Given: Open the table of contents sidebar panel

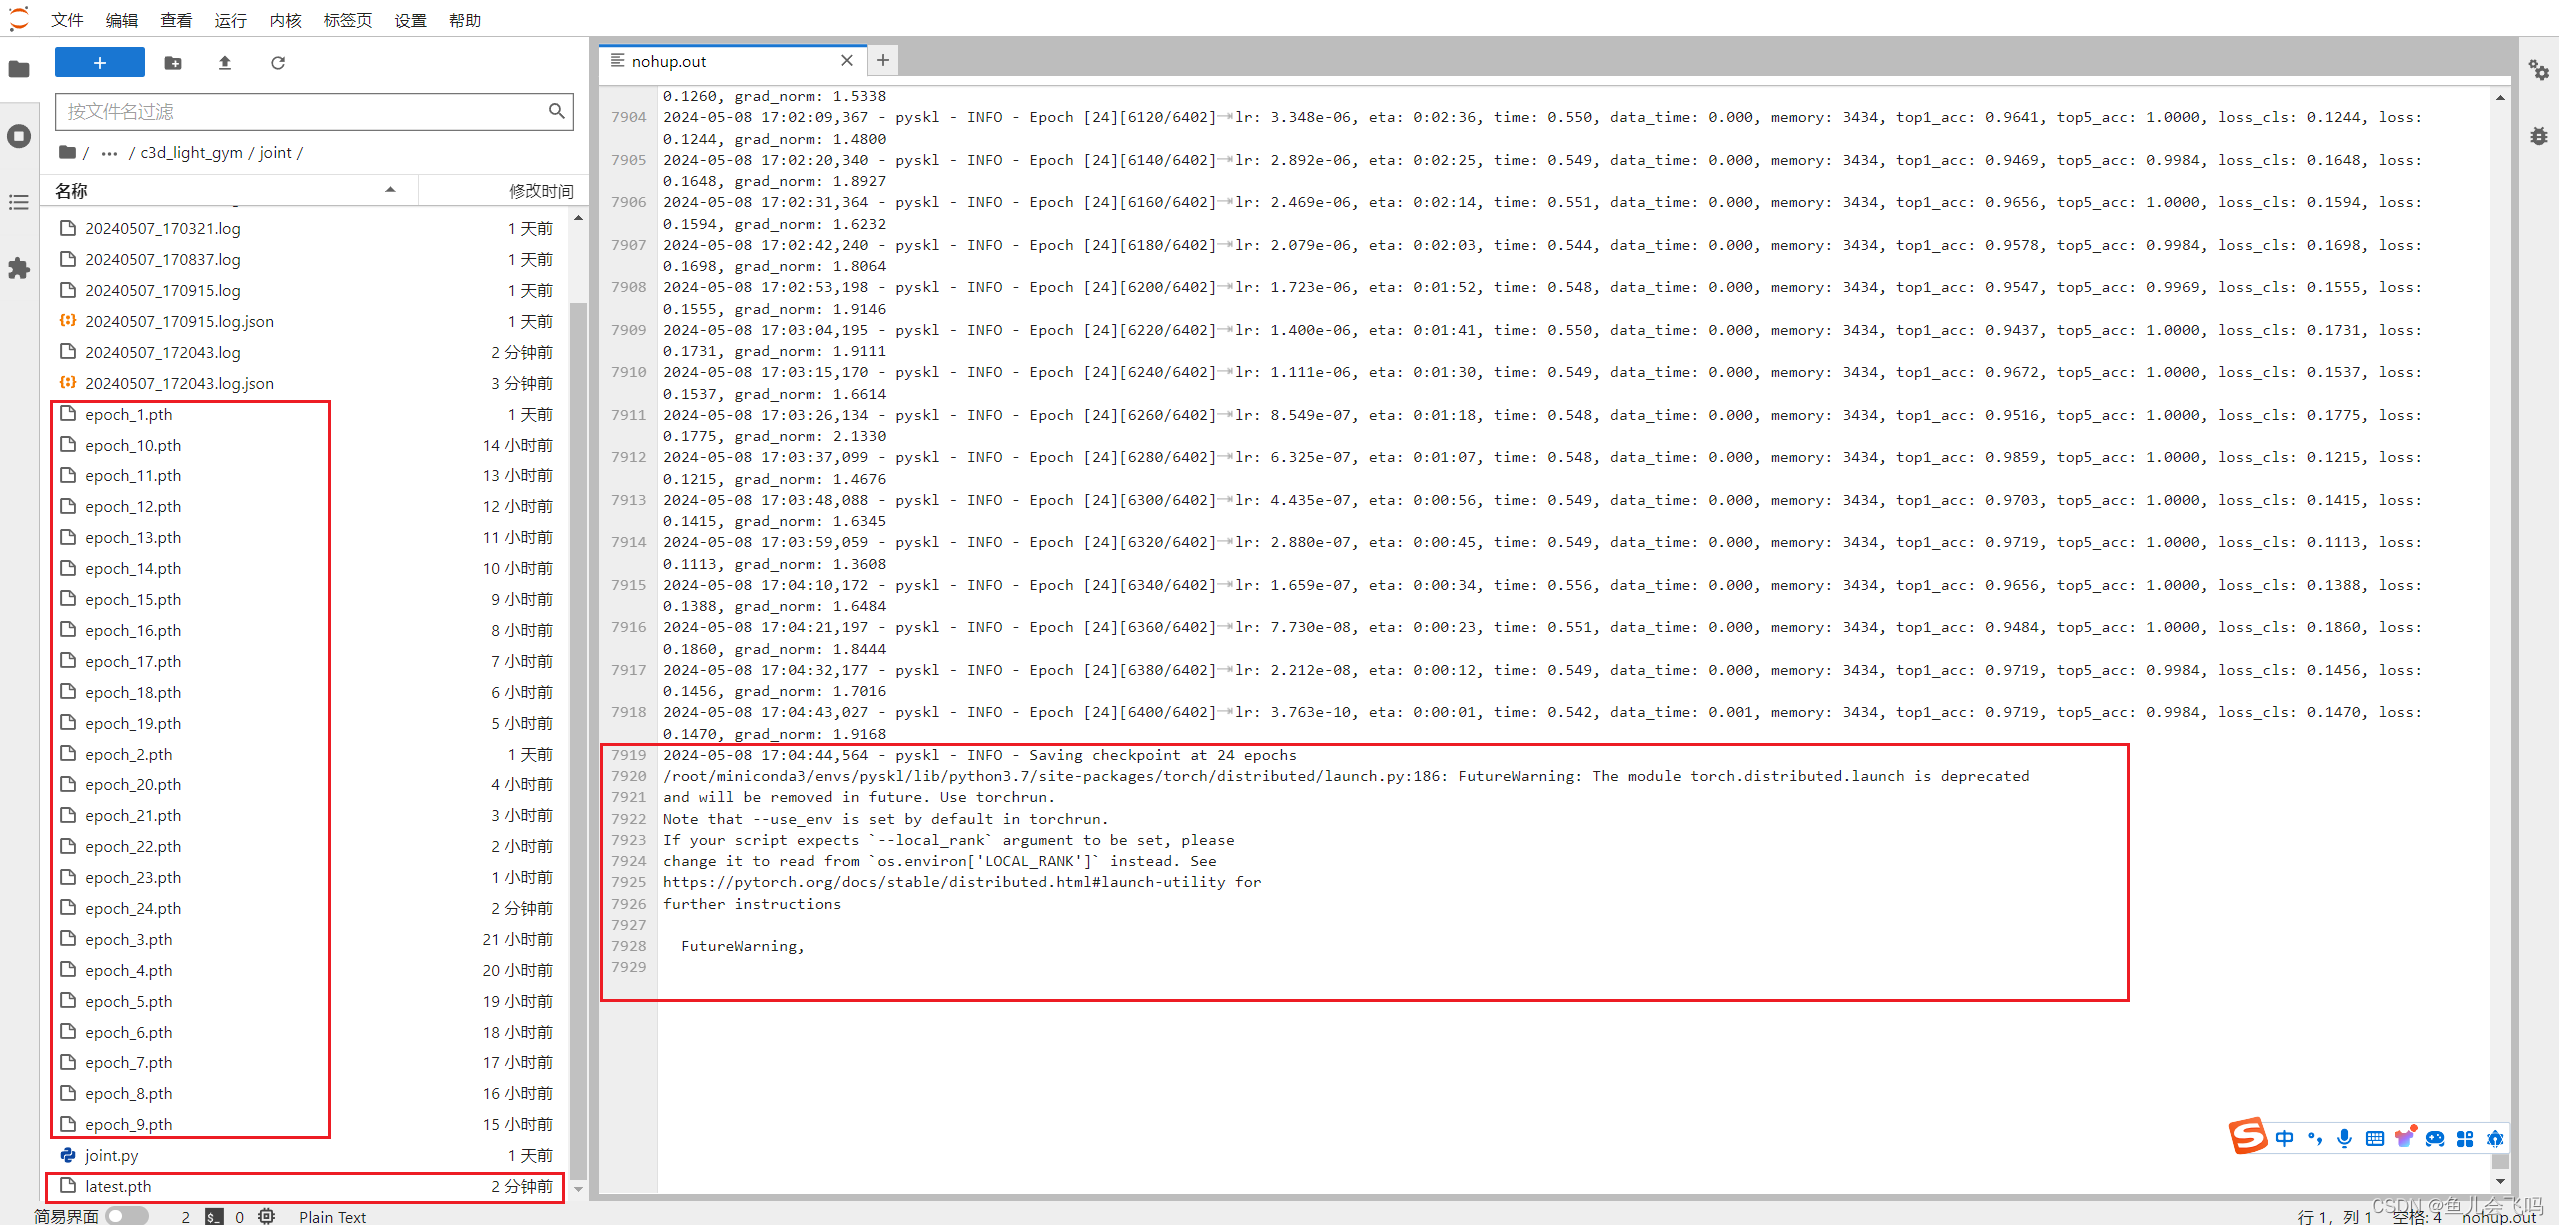Looking at the screenshot, I should tap(18, 202).
